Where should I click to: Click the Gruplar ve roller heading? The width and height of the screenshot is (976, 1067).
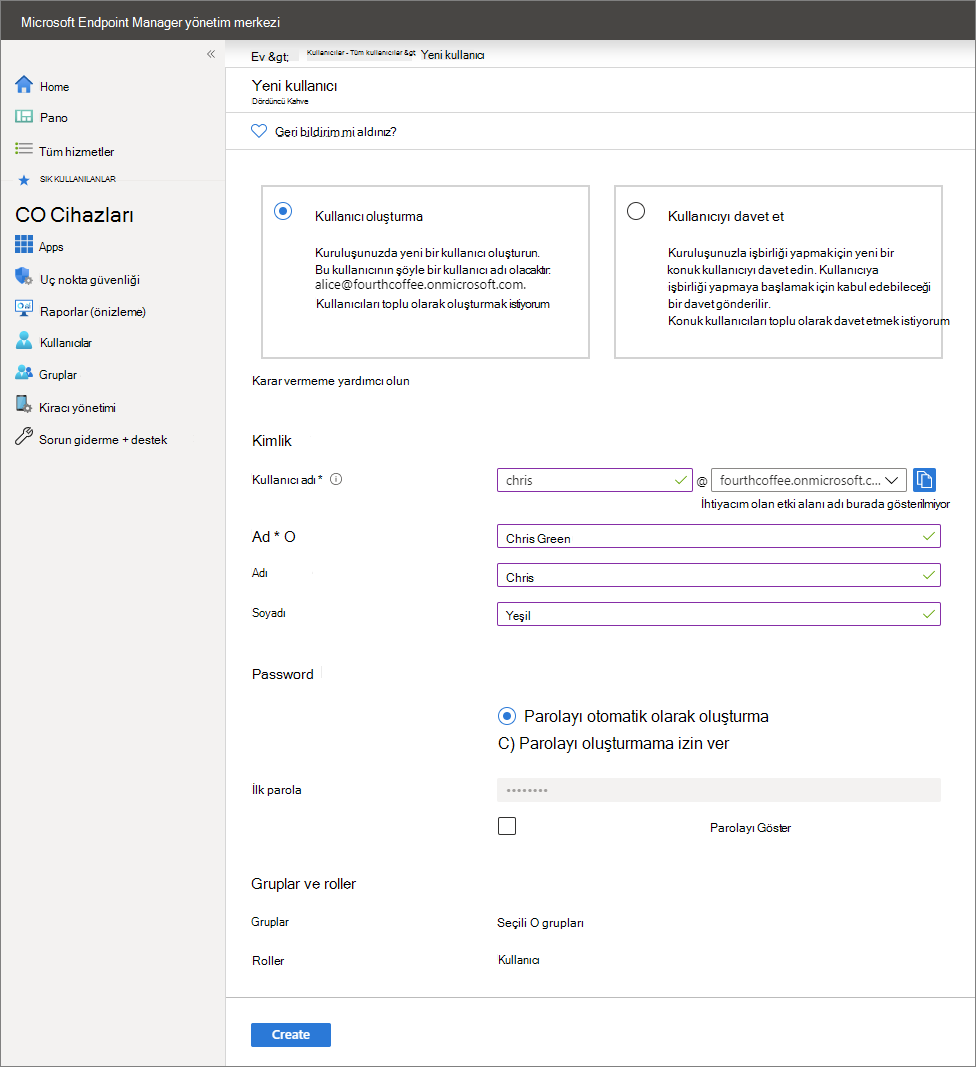click(304, 884)
